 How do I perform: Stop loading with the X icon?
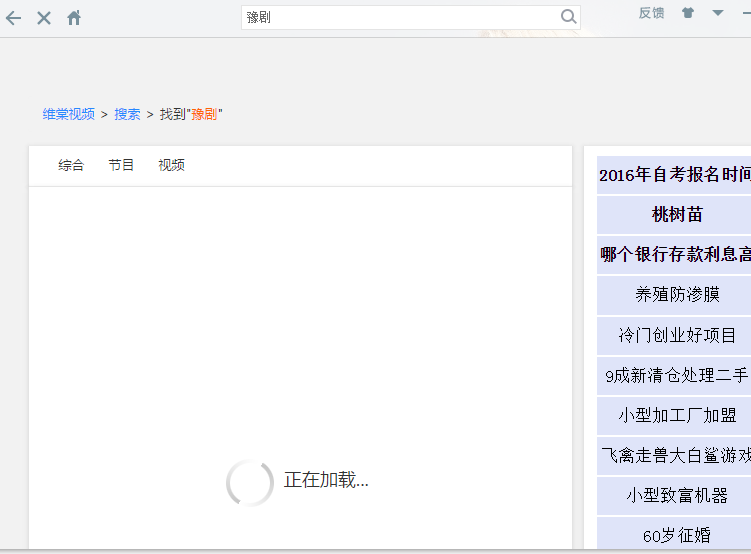(x=44, y=18)
